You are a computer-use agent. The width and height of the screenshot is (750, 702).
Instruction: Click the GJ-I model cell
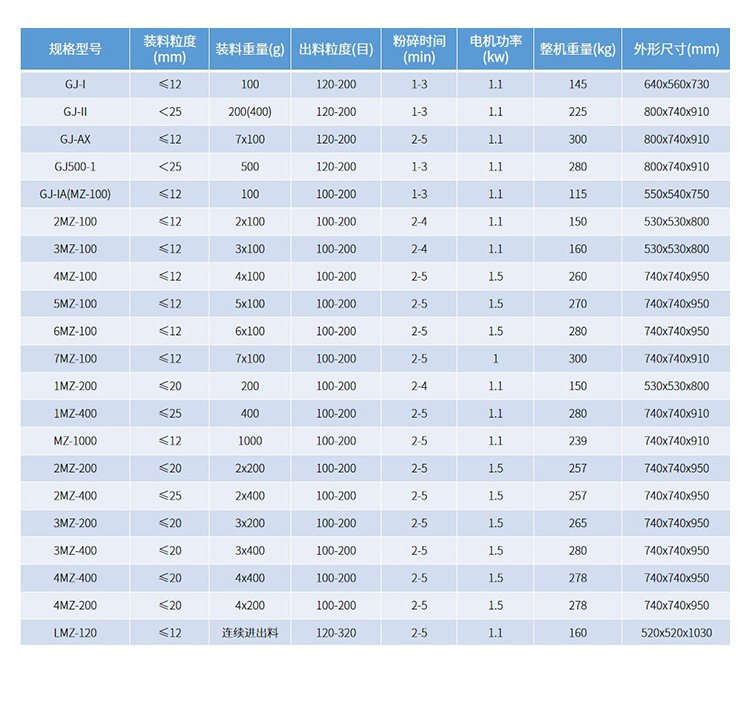click(75, 84)
